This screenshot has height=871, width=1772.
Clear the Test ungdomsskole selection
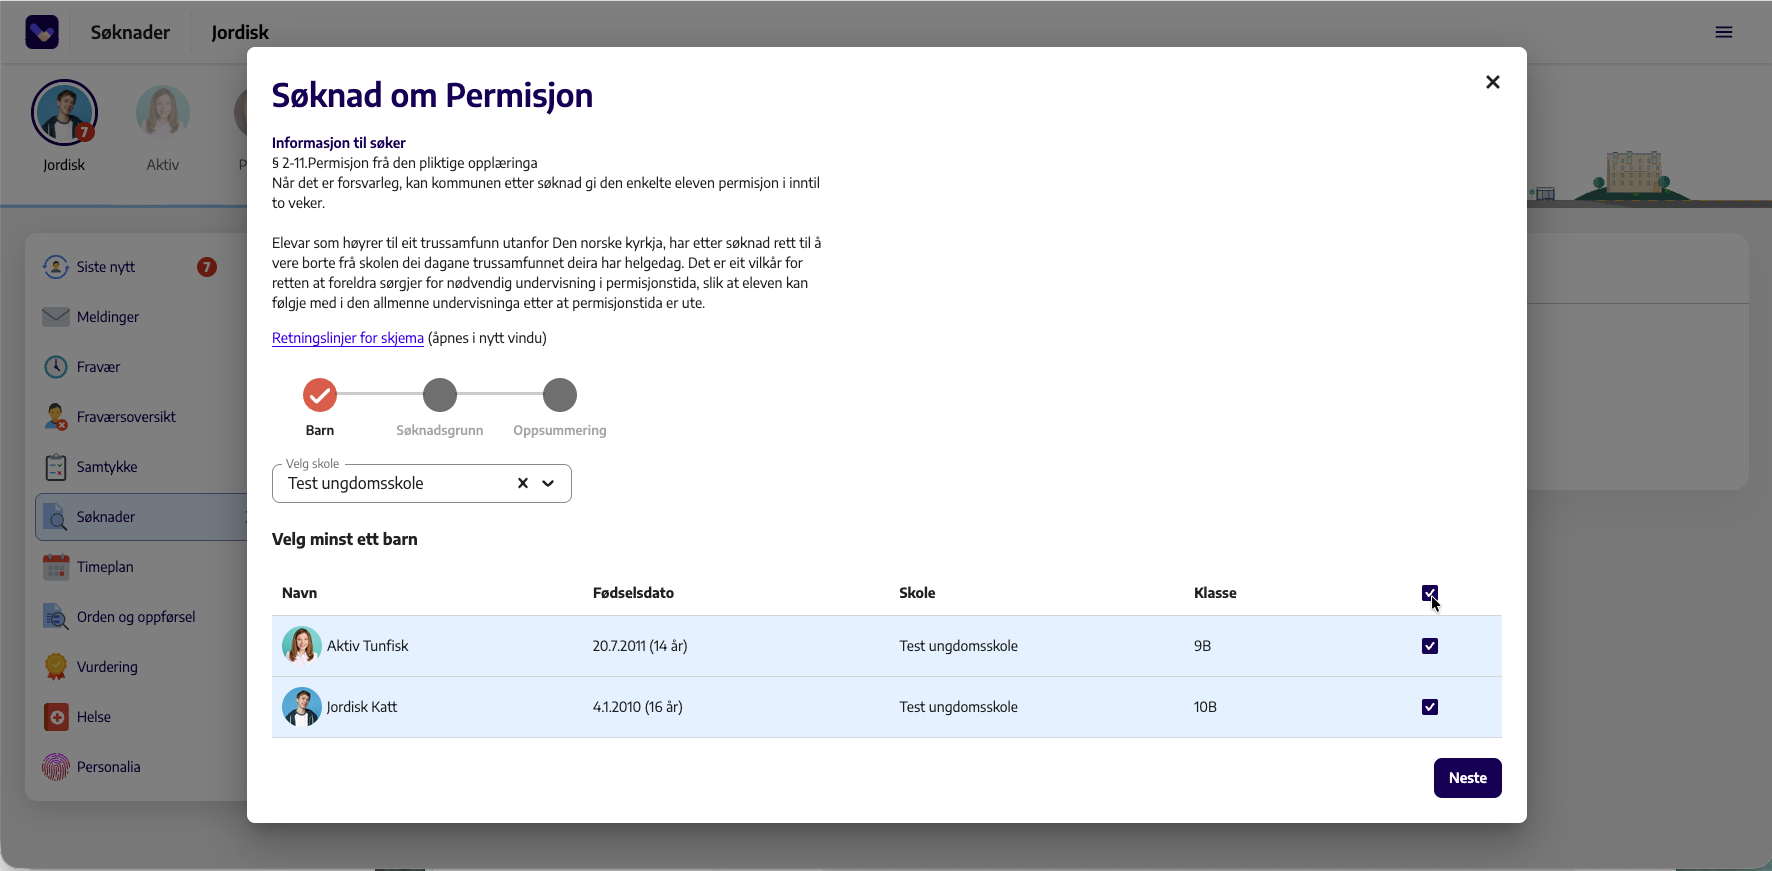pos(522,483)
